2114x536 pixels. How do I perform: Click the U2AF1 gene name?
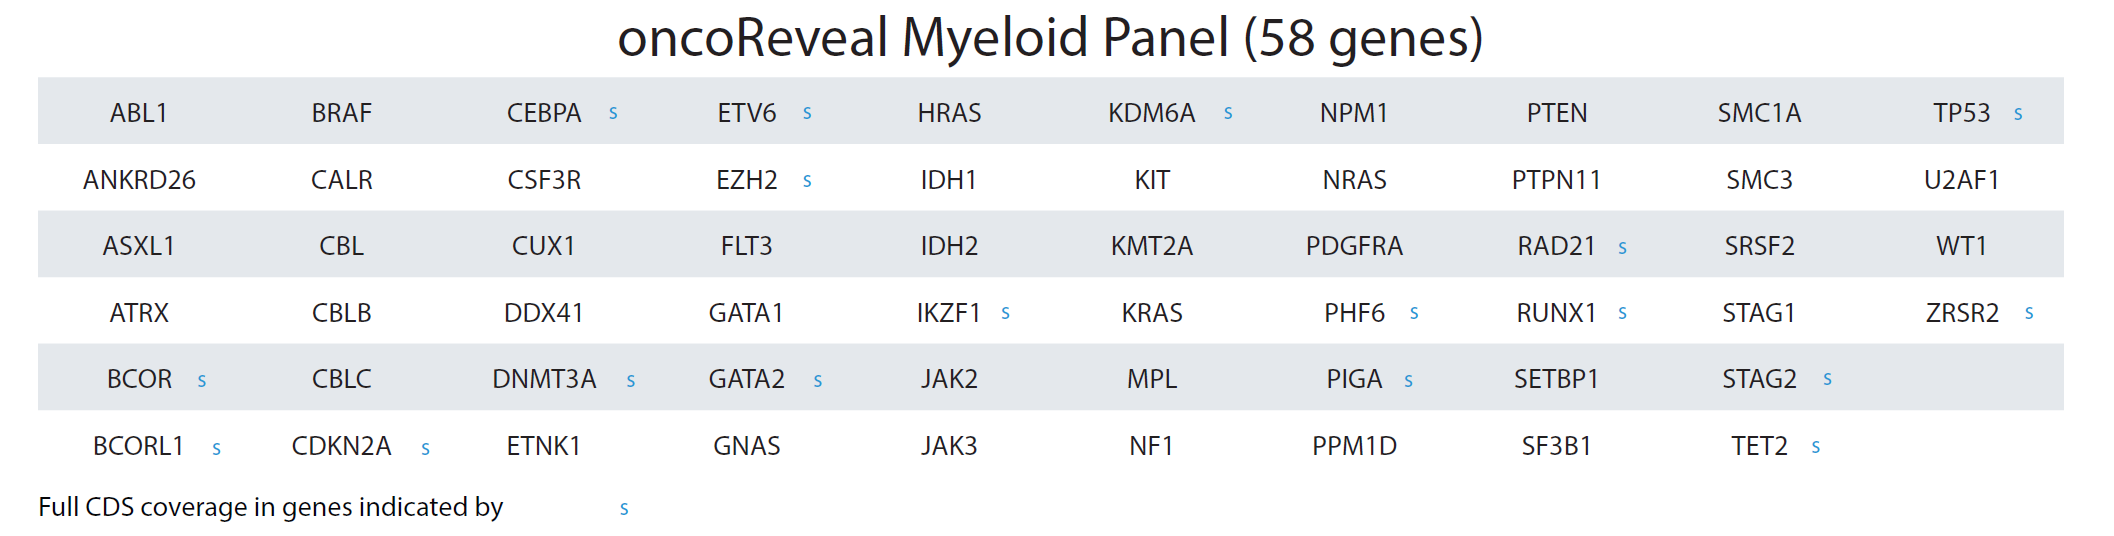click(x=1961, y=180)
